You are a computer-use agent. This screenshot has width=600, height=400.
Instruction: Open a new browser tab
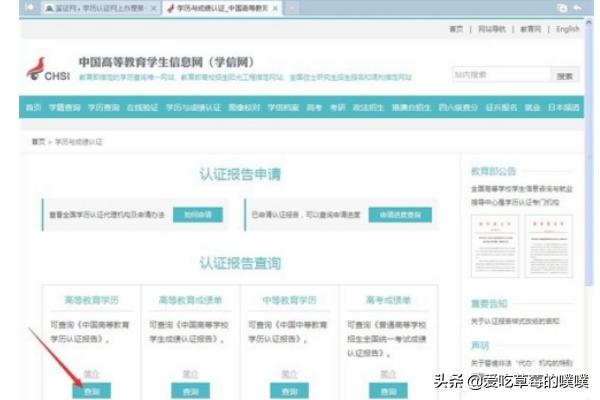[x=292, y=8]
